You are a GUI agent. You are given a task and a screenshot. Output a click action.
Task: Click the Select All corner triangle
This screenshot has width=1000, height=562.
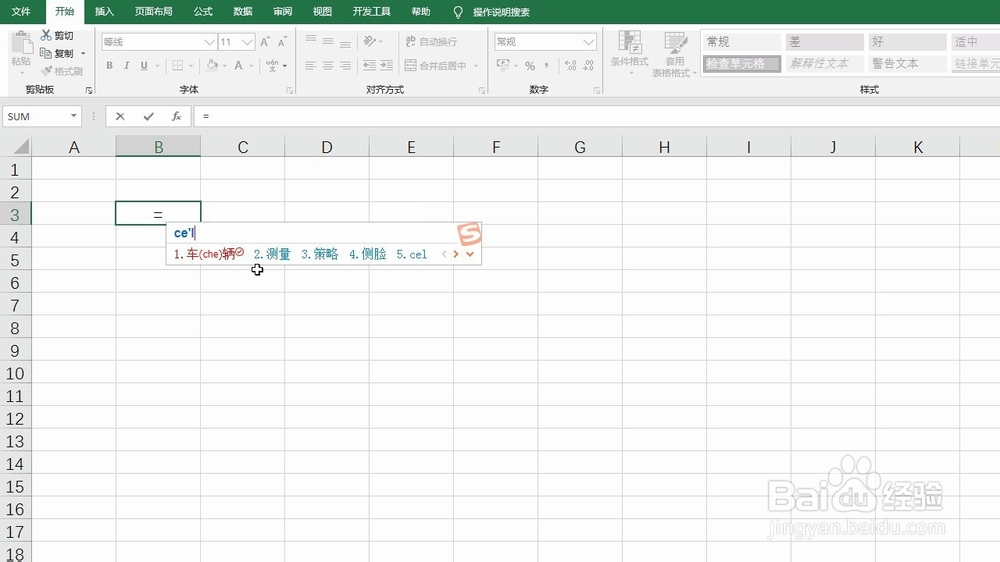tap(21, 147)
